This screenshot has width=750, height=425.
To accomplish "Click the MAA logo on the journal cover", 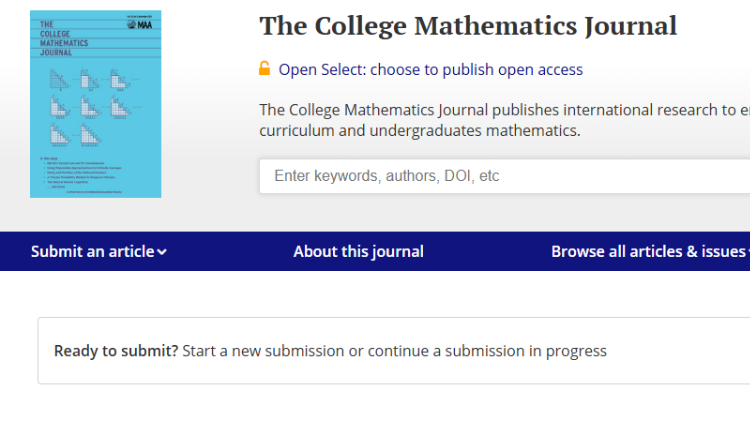I will 140,24.
